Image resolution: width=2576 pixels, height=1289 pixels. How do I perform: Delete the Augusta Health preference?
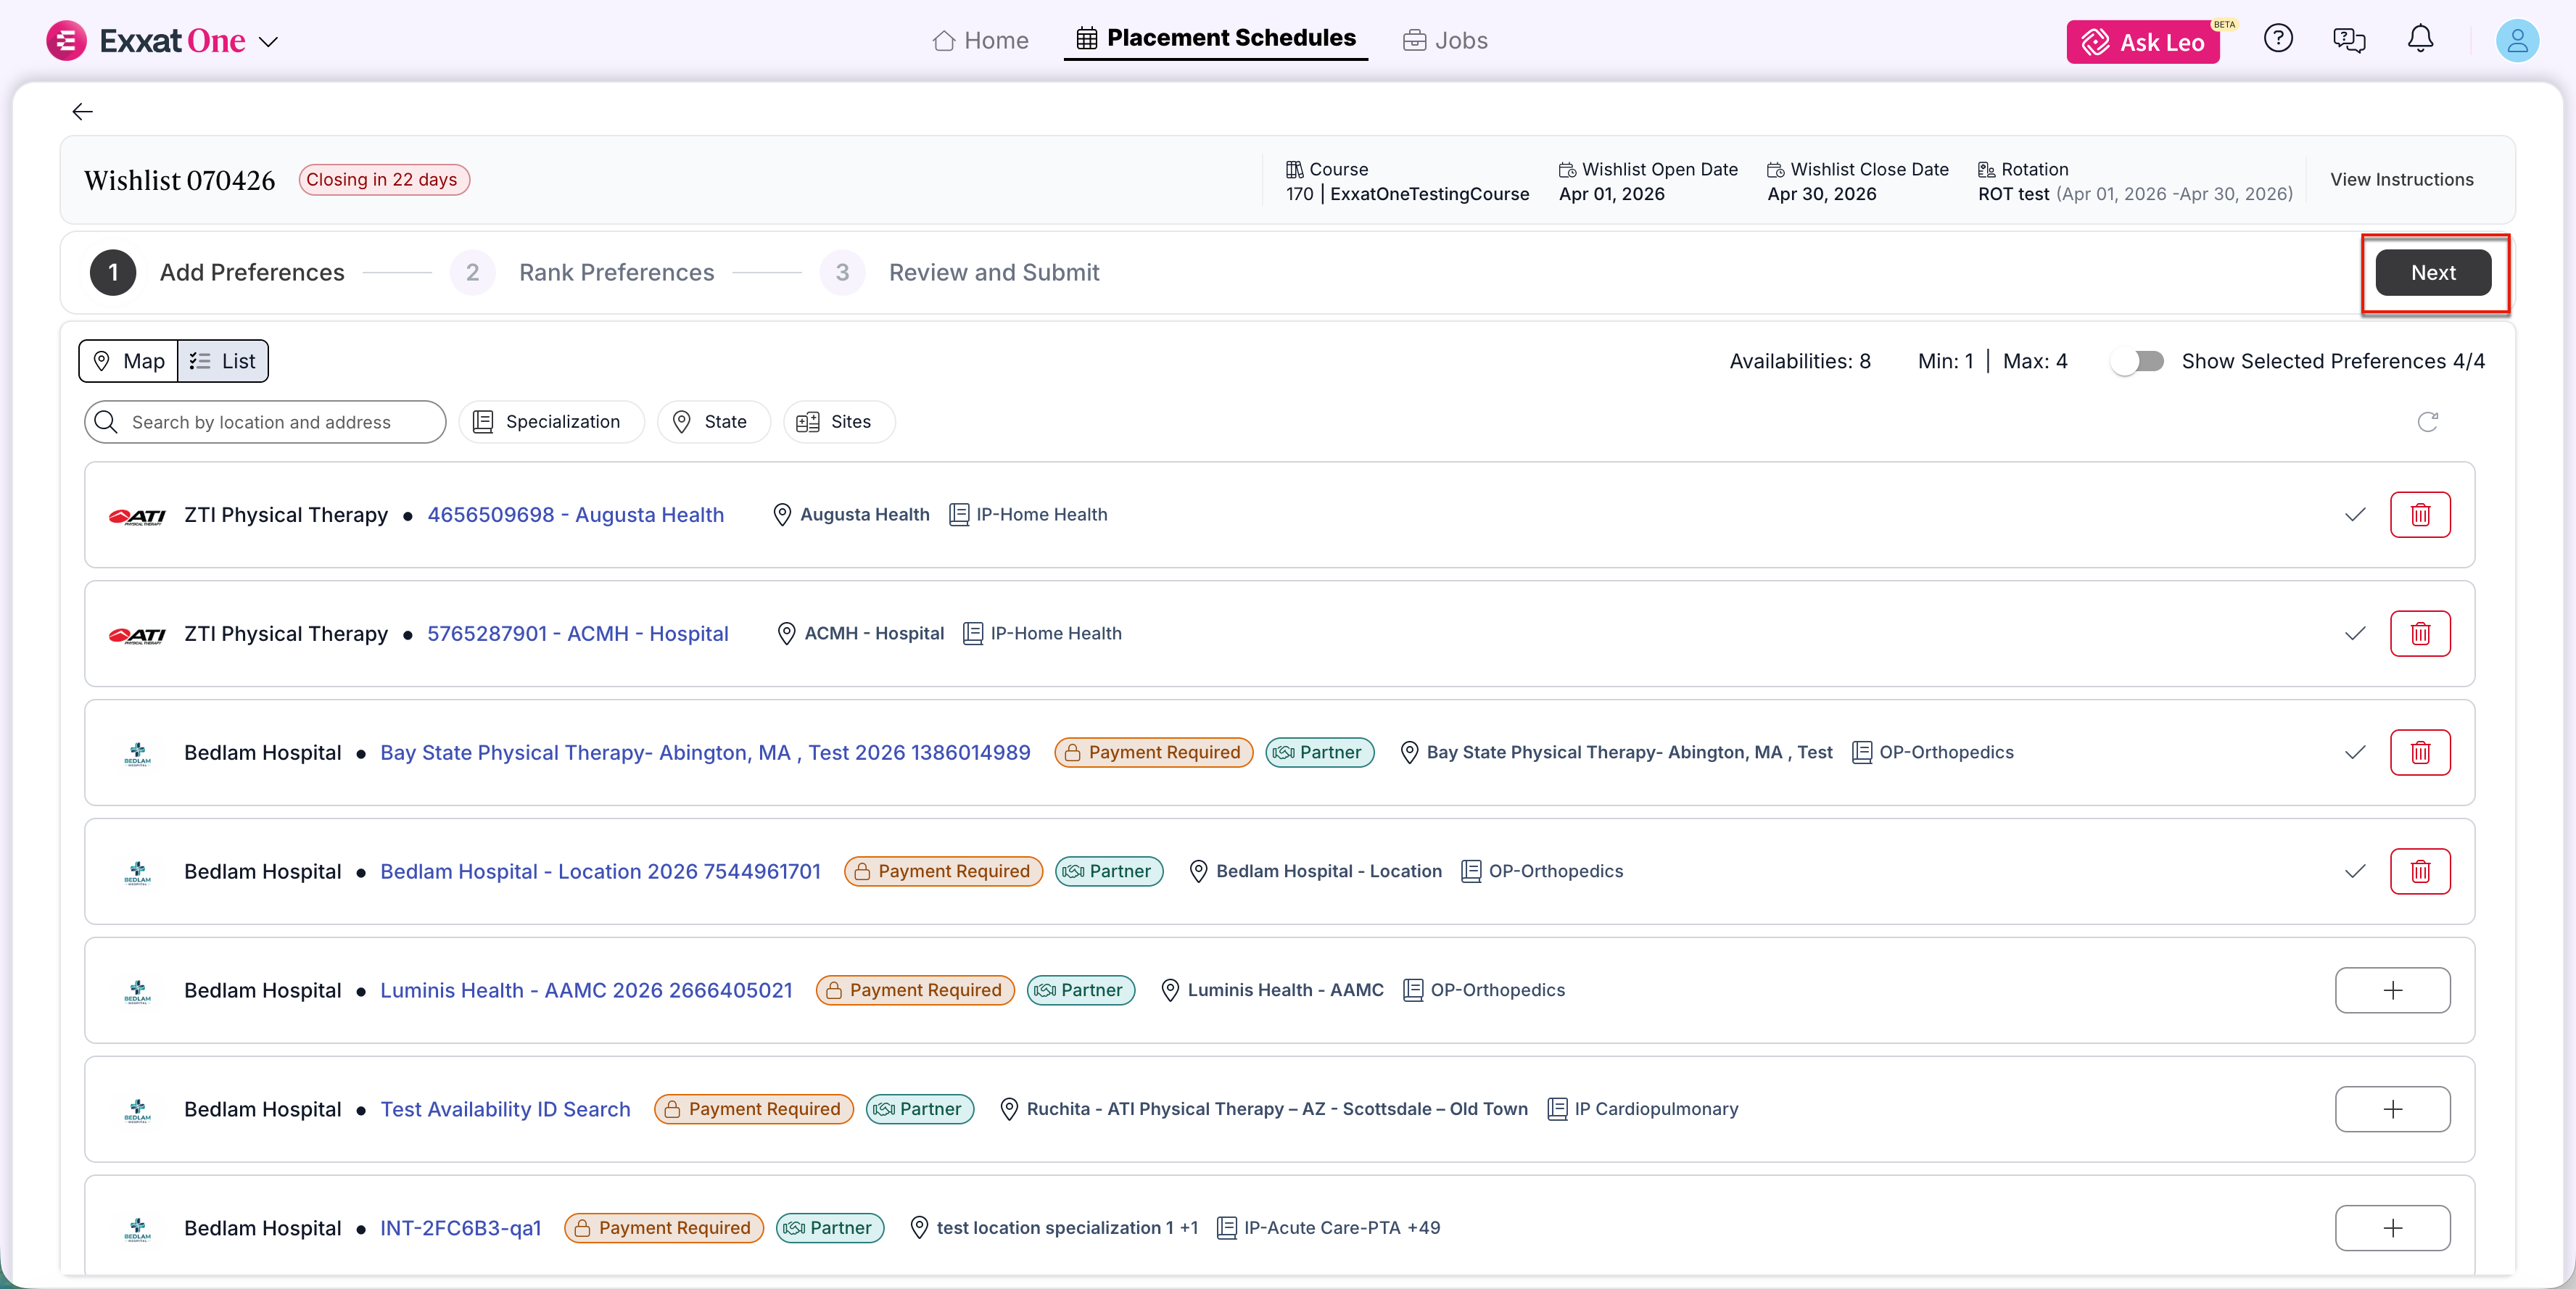(x=2419, y=515)
